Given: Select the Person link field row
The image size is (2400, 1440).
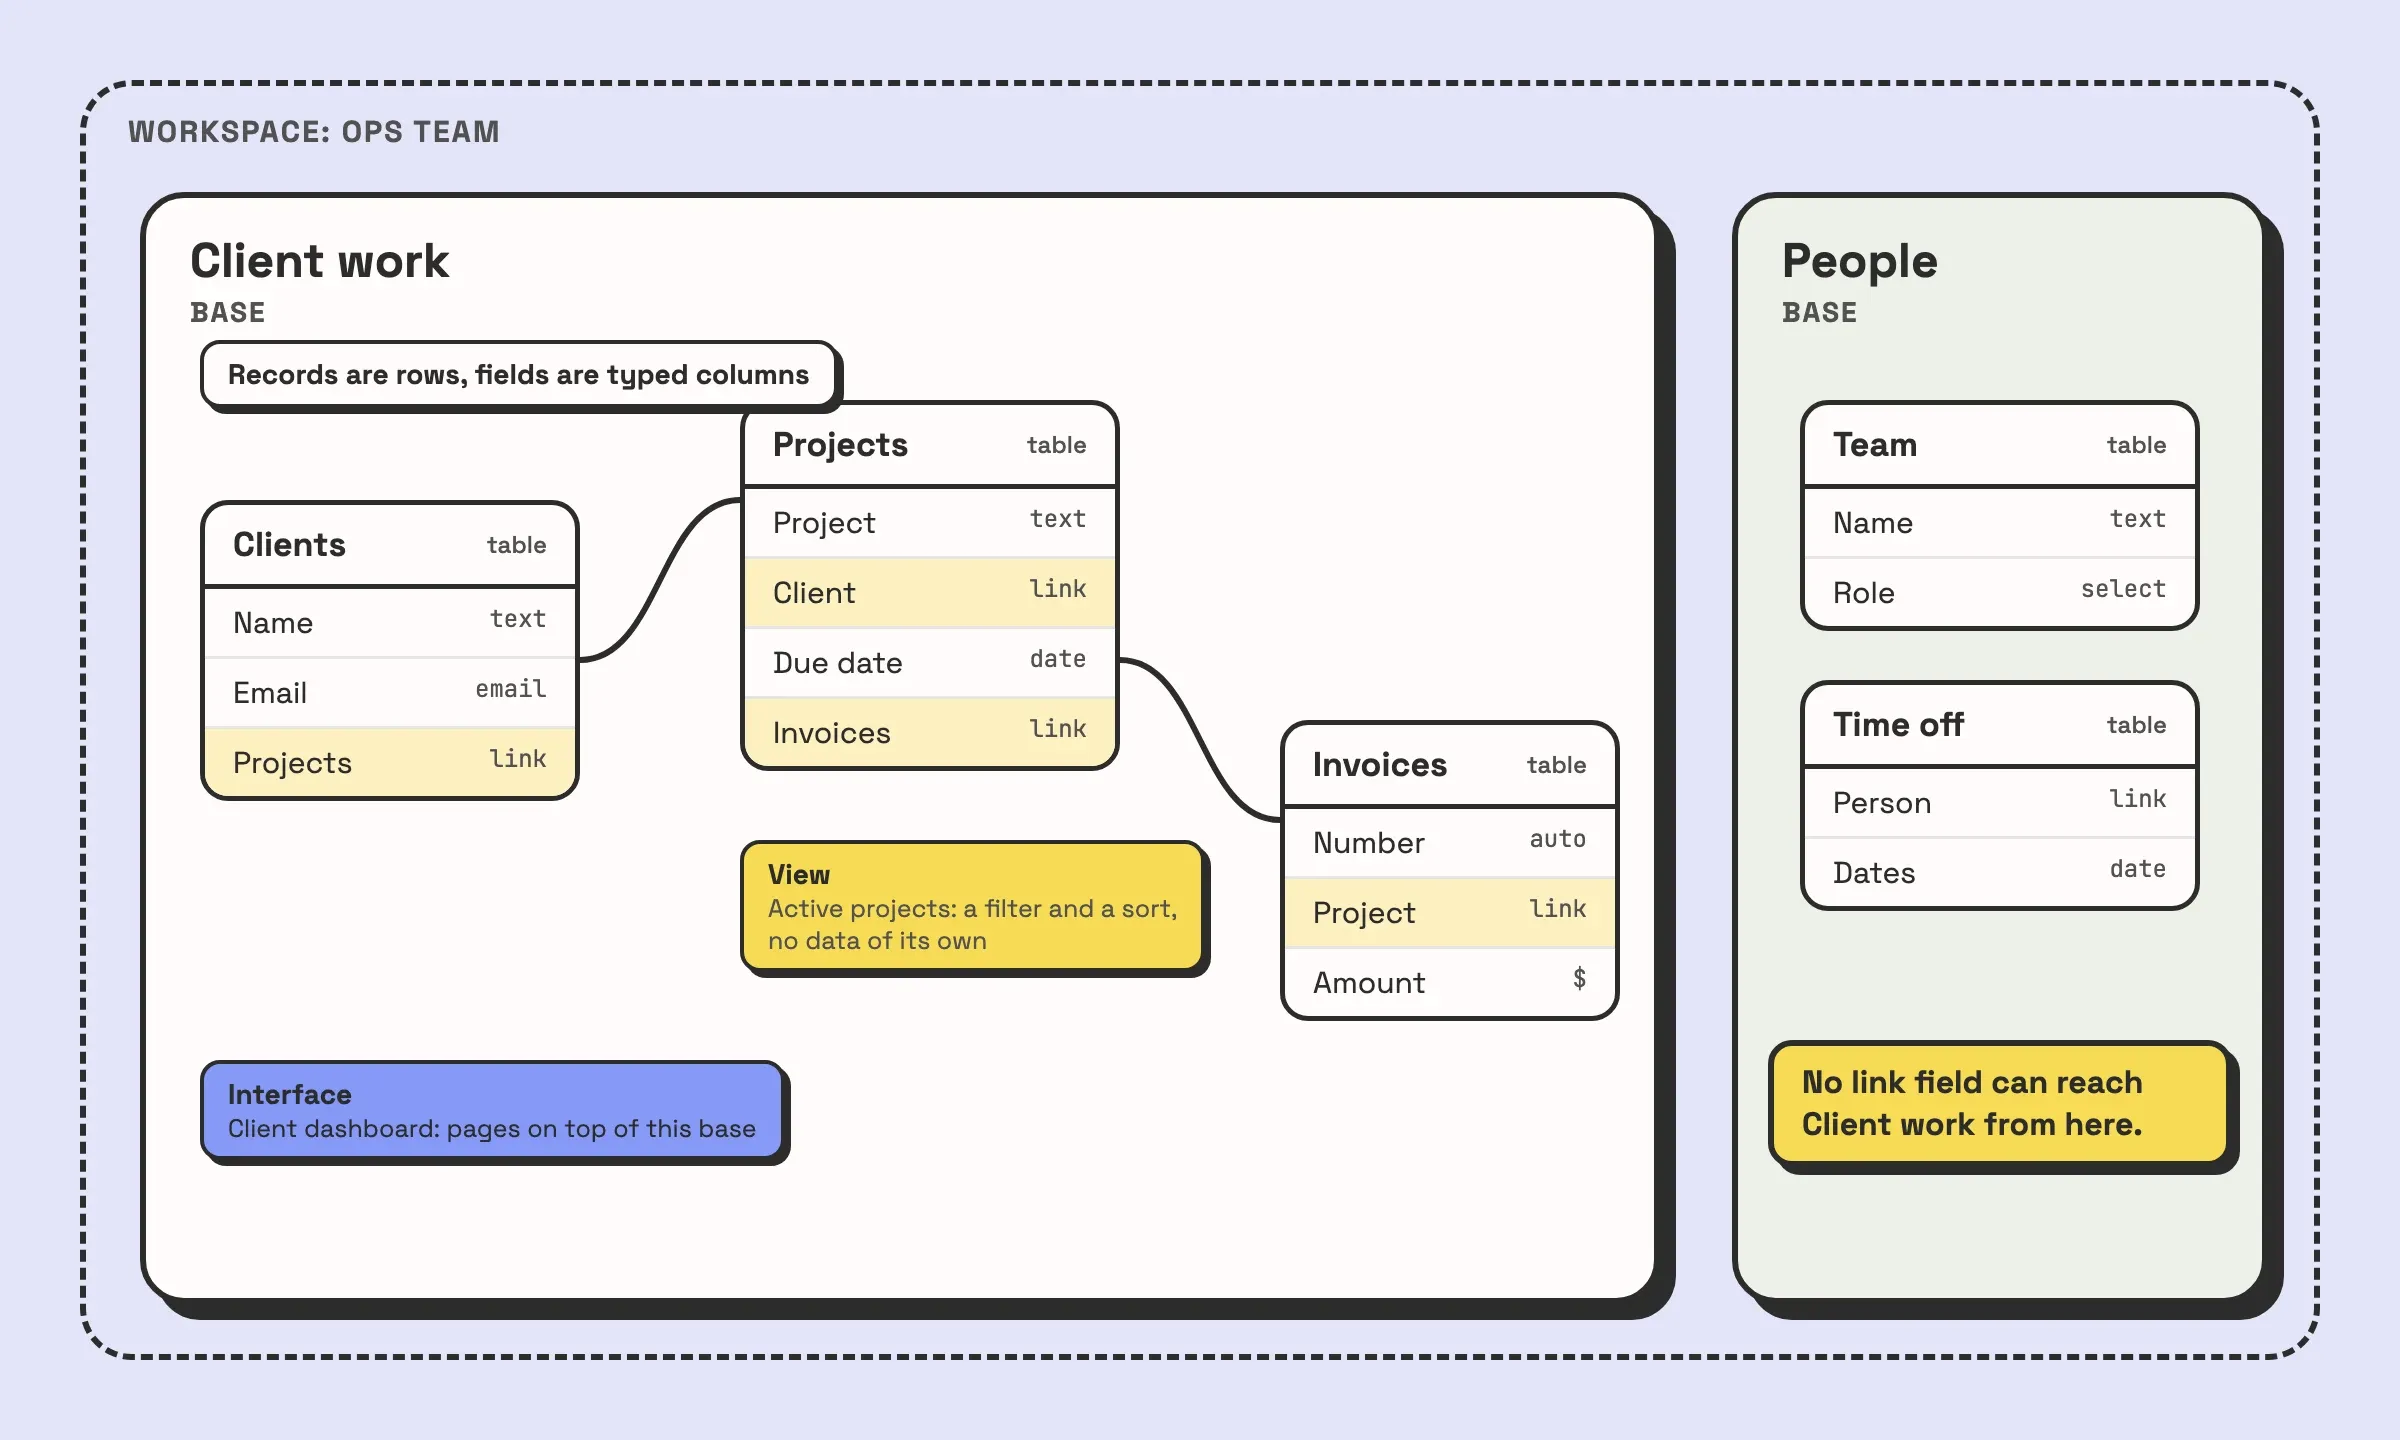Looking at the screenshot, I should 2000,802.
